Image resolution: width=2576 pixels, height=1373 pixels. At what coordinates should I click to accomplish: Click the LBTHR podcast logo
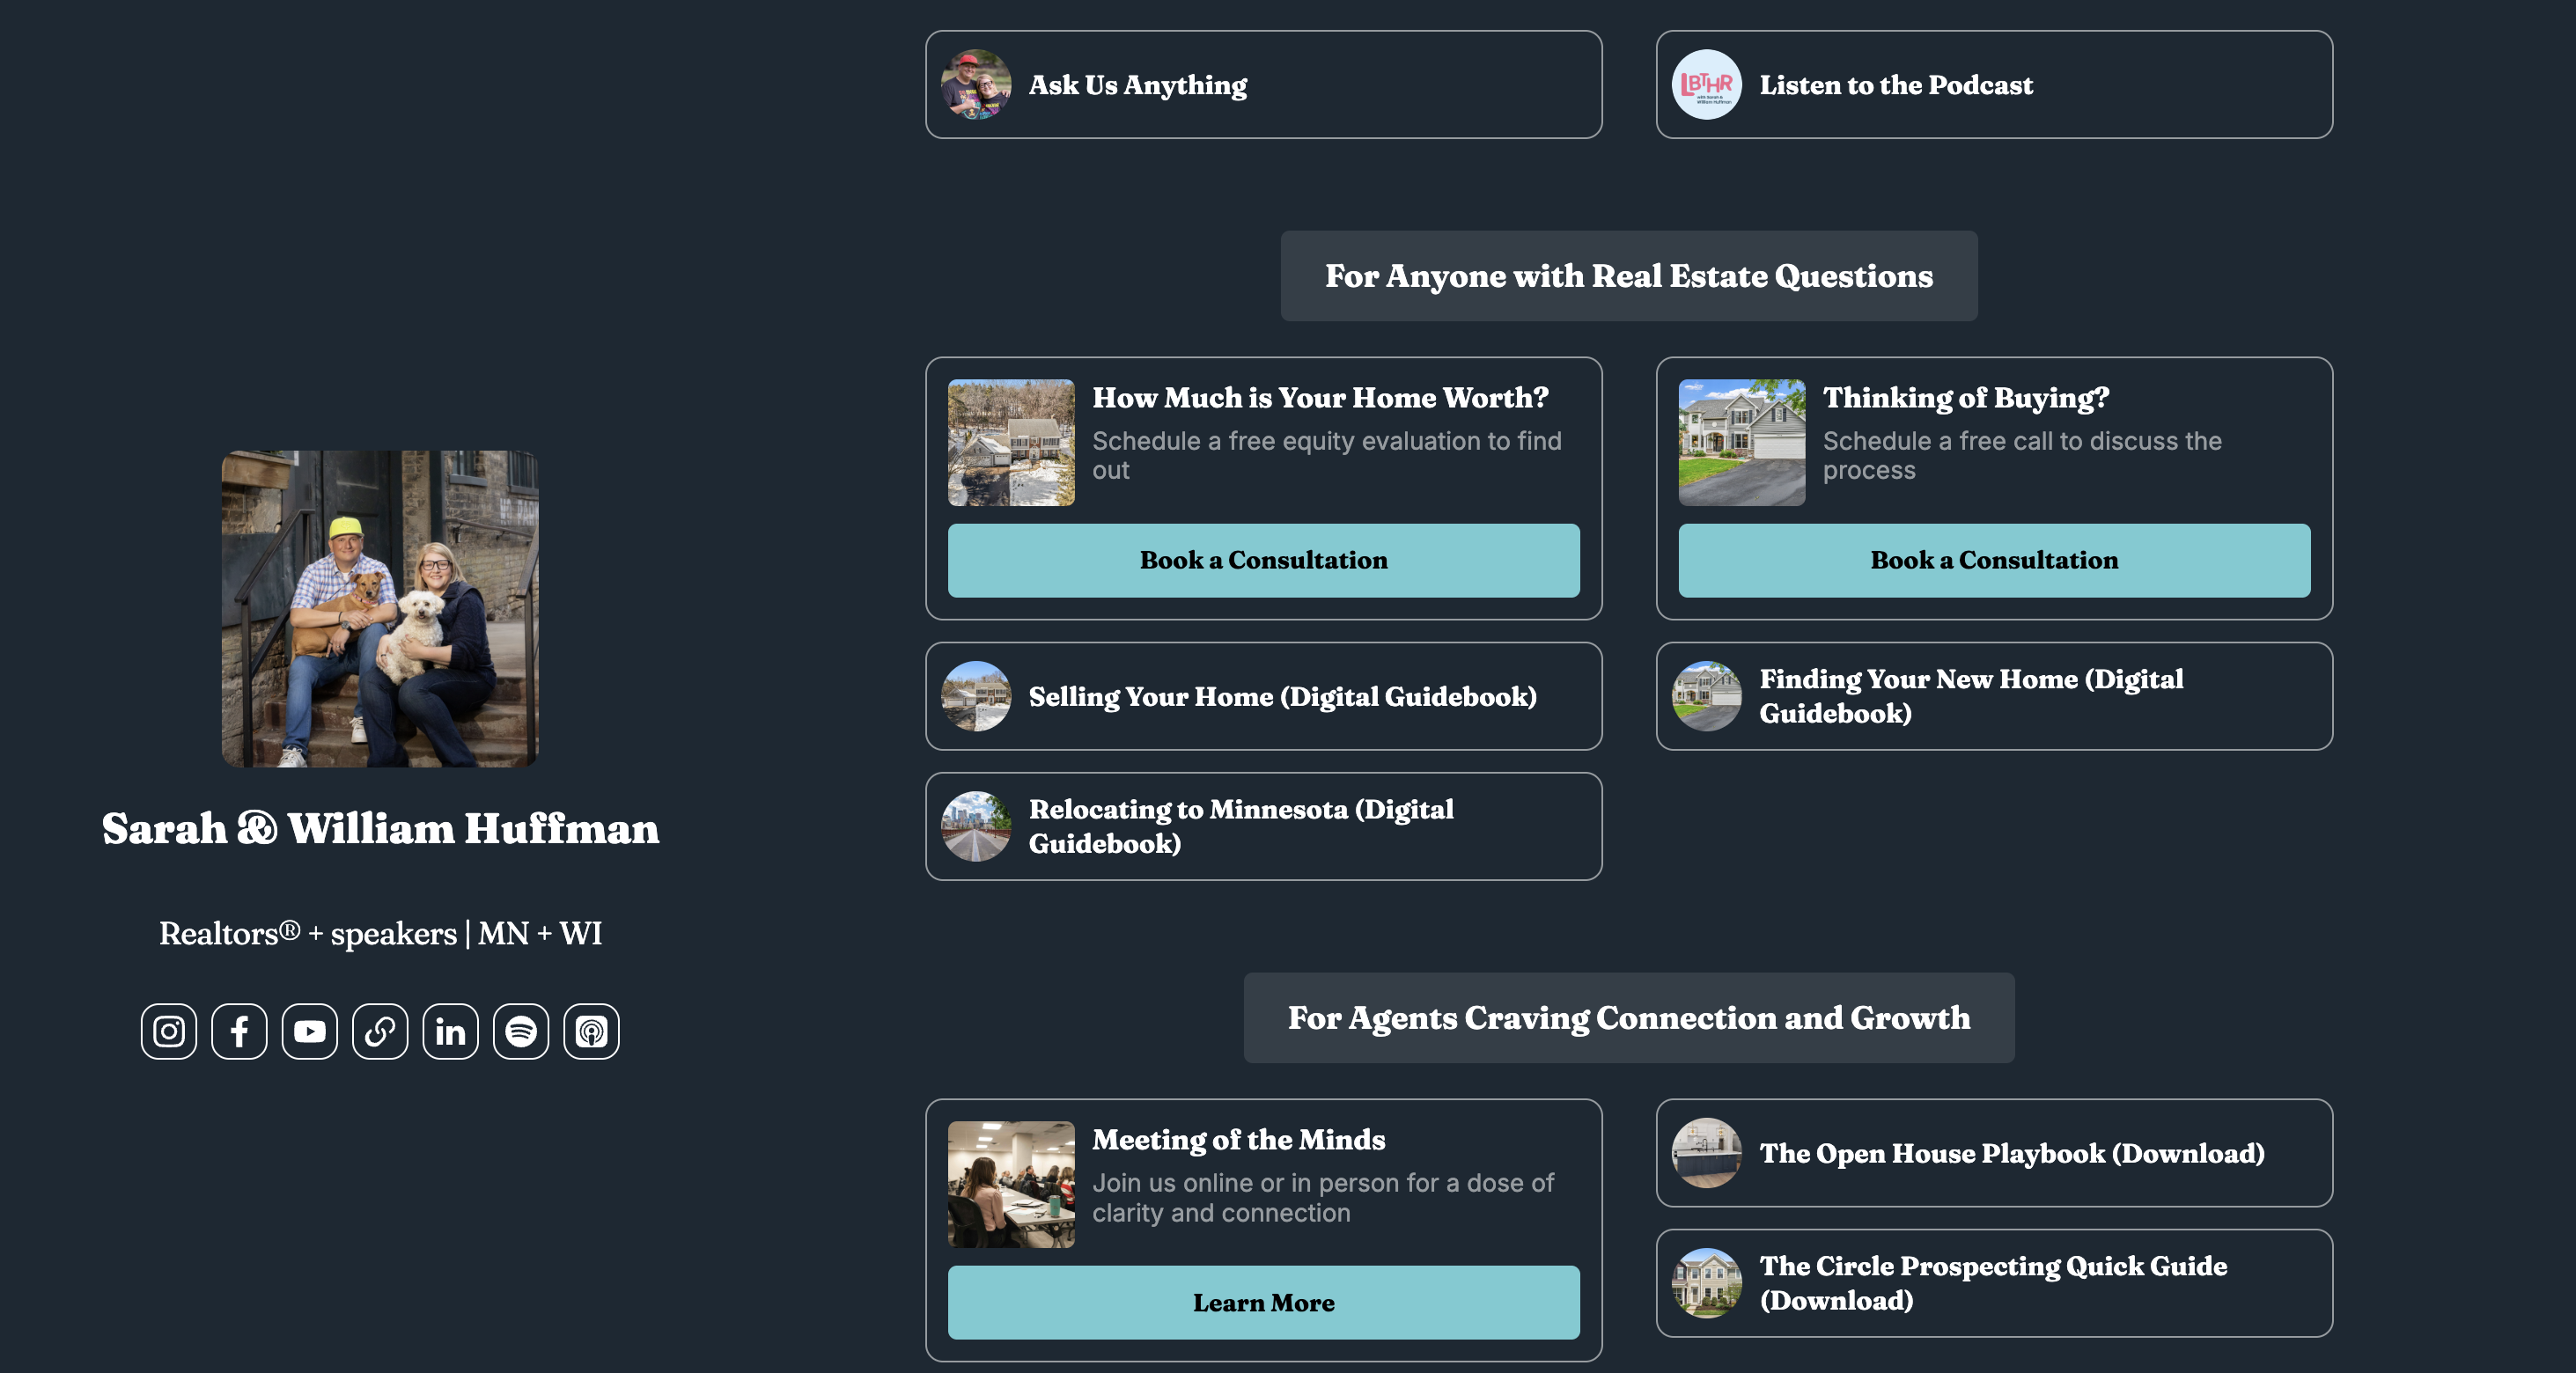click(x=1706, y=85)
